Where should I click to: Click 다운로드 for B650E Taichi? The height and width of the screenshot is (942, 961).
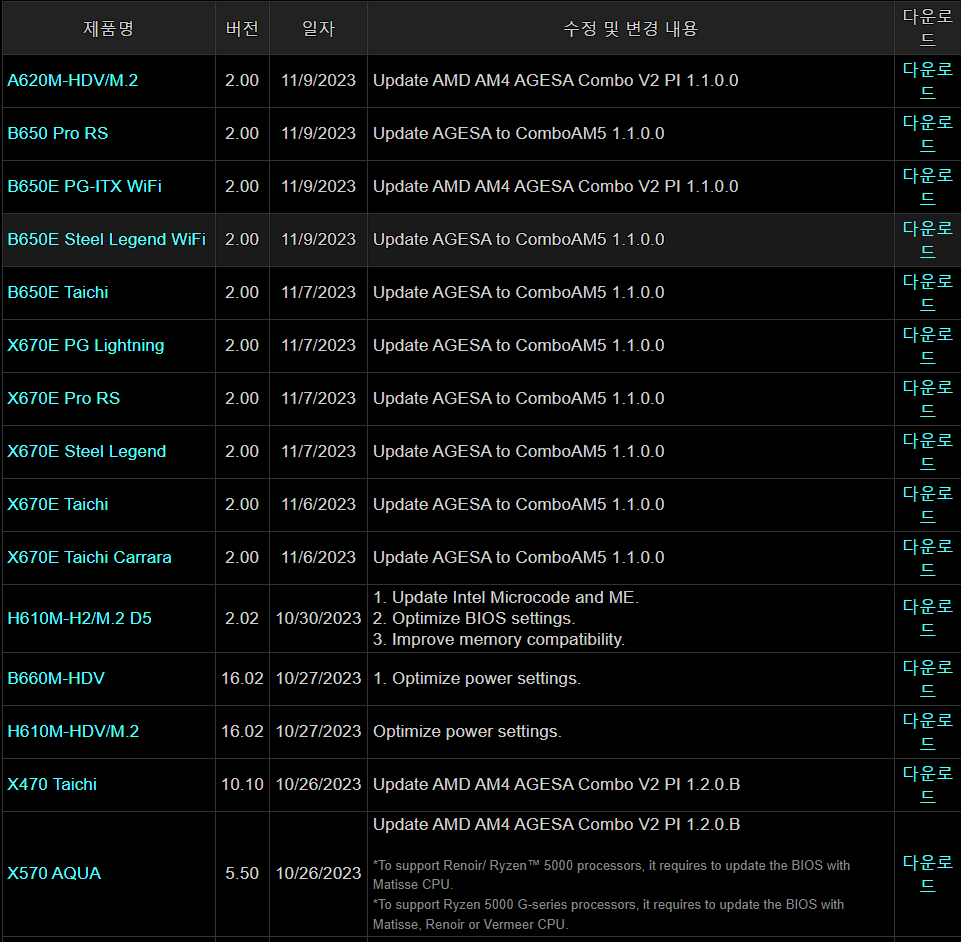point(927,293)
